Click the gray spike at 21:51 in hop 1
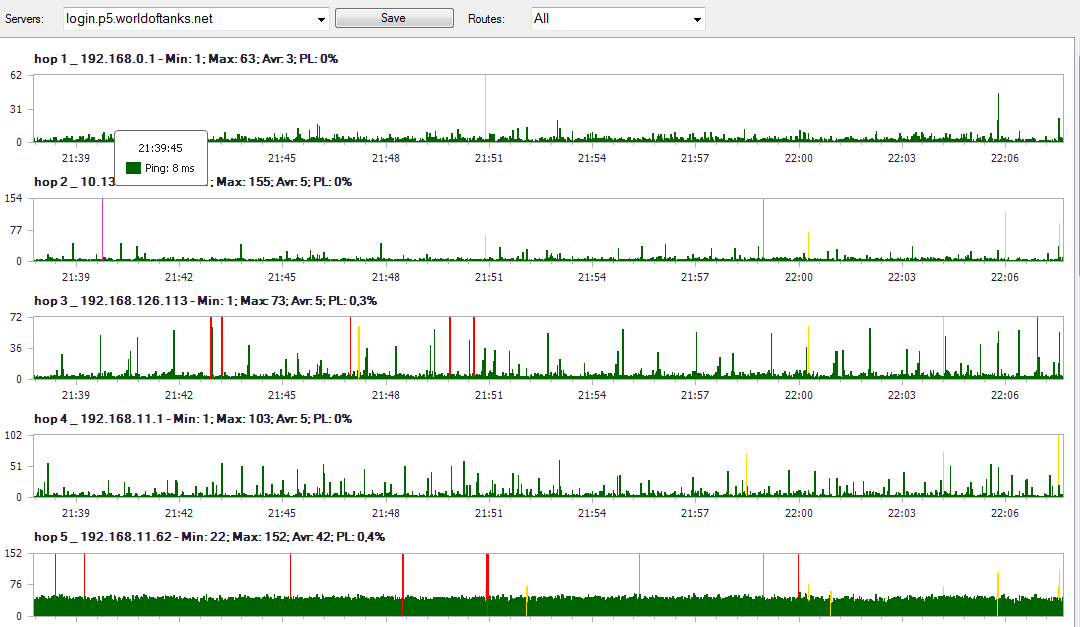This screenshot has height=627, width=1080. (486, 108)
